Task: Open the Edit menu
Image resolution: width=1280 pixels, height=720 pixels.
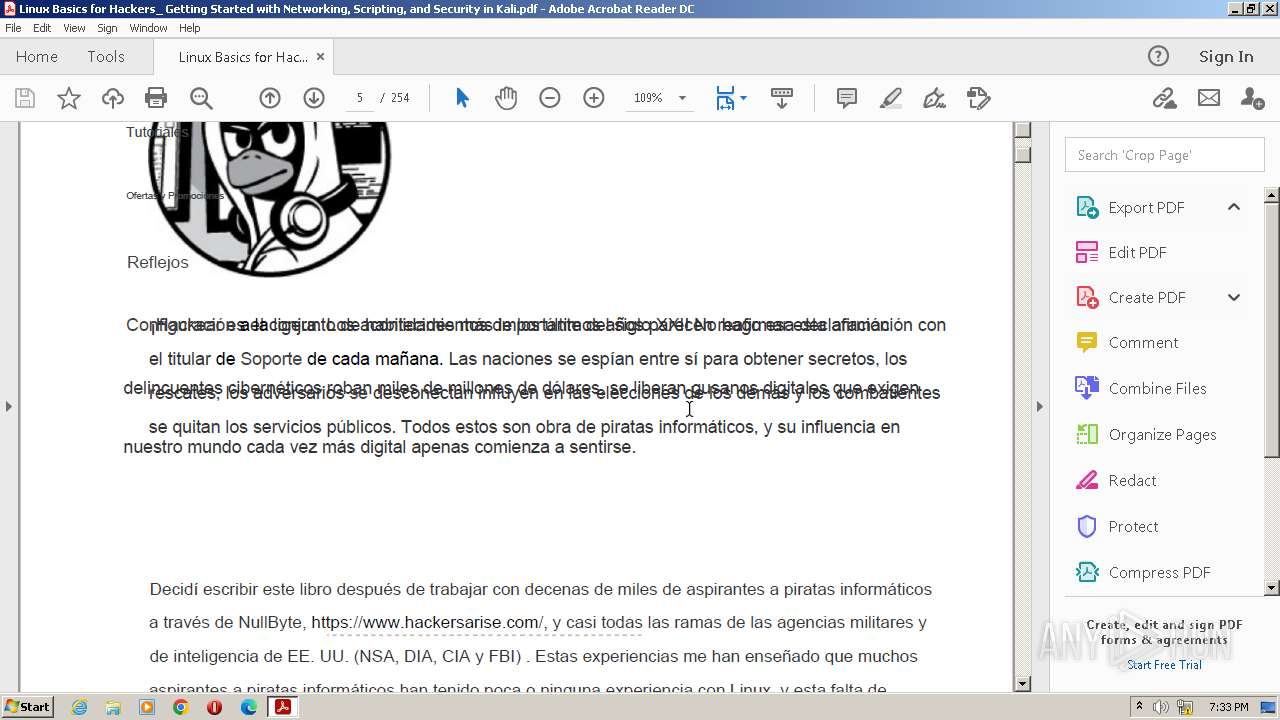Action: pos(42,28)
